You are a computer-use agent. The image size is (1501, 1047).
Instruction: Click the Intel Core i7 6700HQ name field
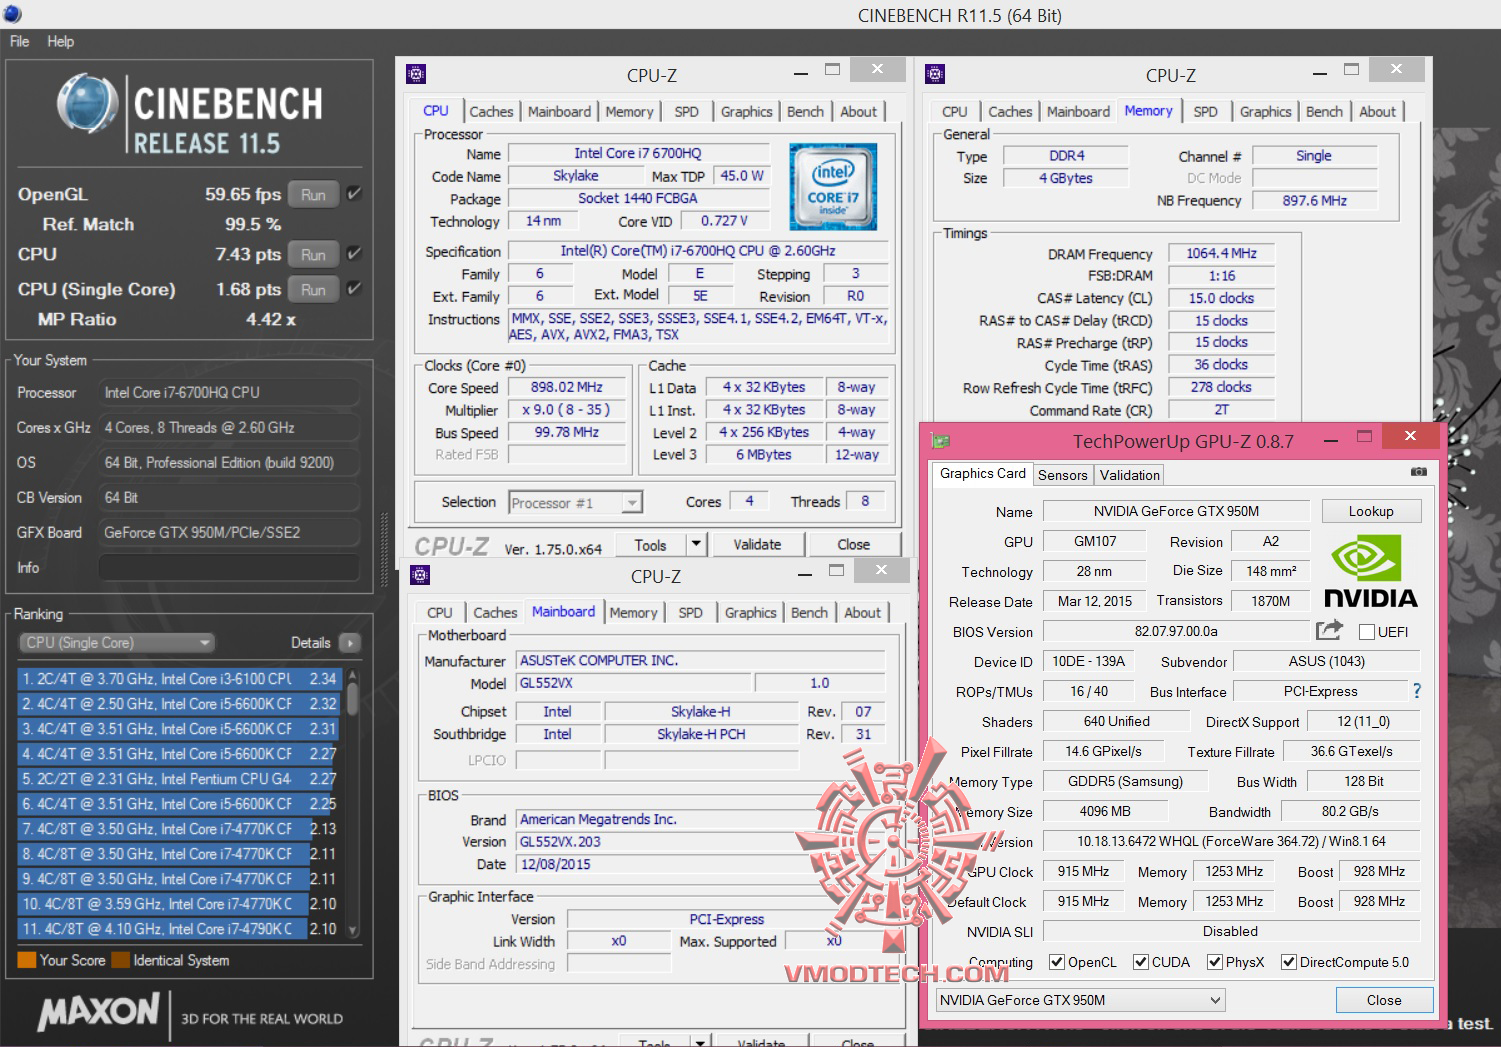pyautogui.click(x=638, y=153)
